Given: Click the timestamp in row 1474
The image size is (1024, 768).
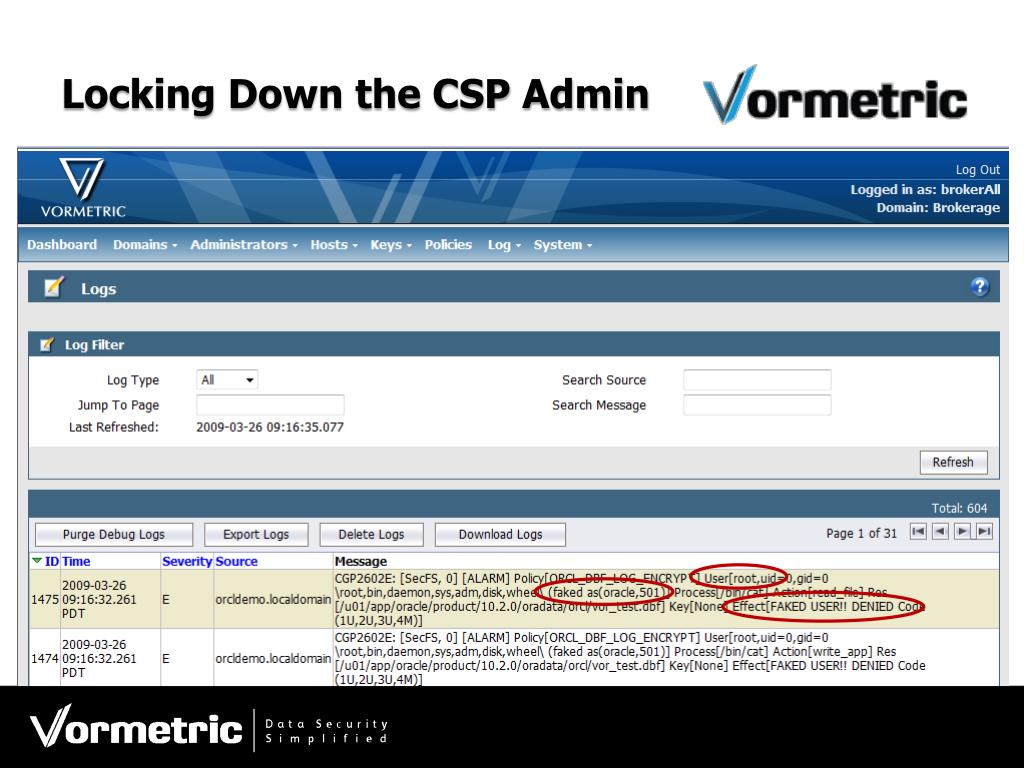Looking at the screenshot, I should (x=99, y=658).
